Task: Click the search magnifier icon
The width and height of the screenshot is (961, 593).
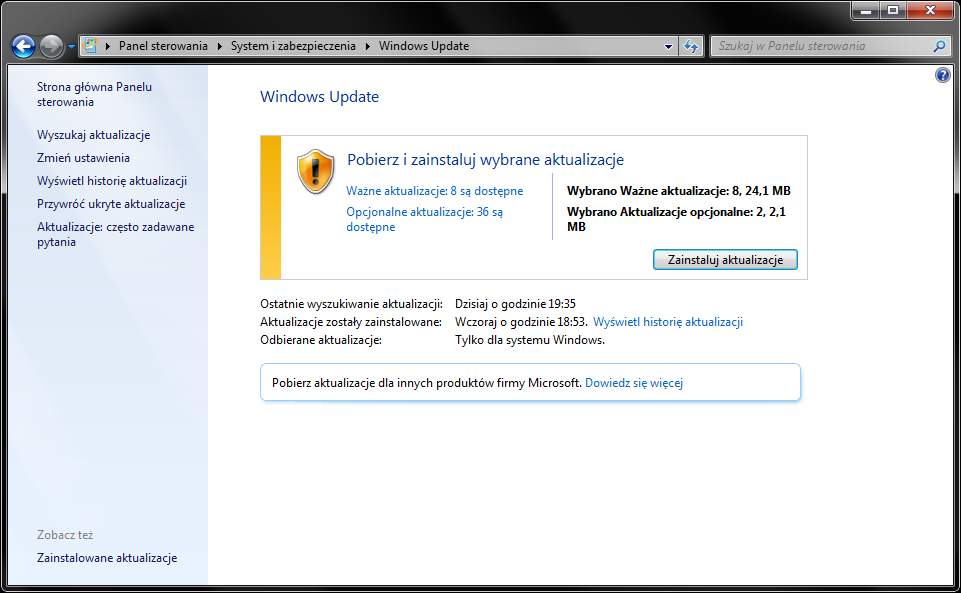Action: point(939,46)
